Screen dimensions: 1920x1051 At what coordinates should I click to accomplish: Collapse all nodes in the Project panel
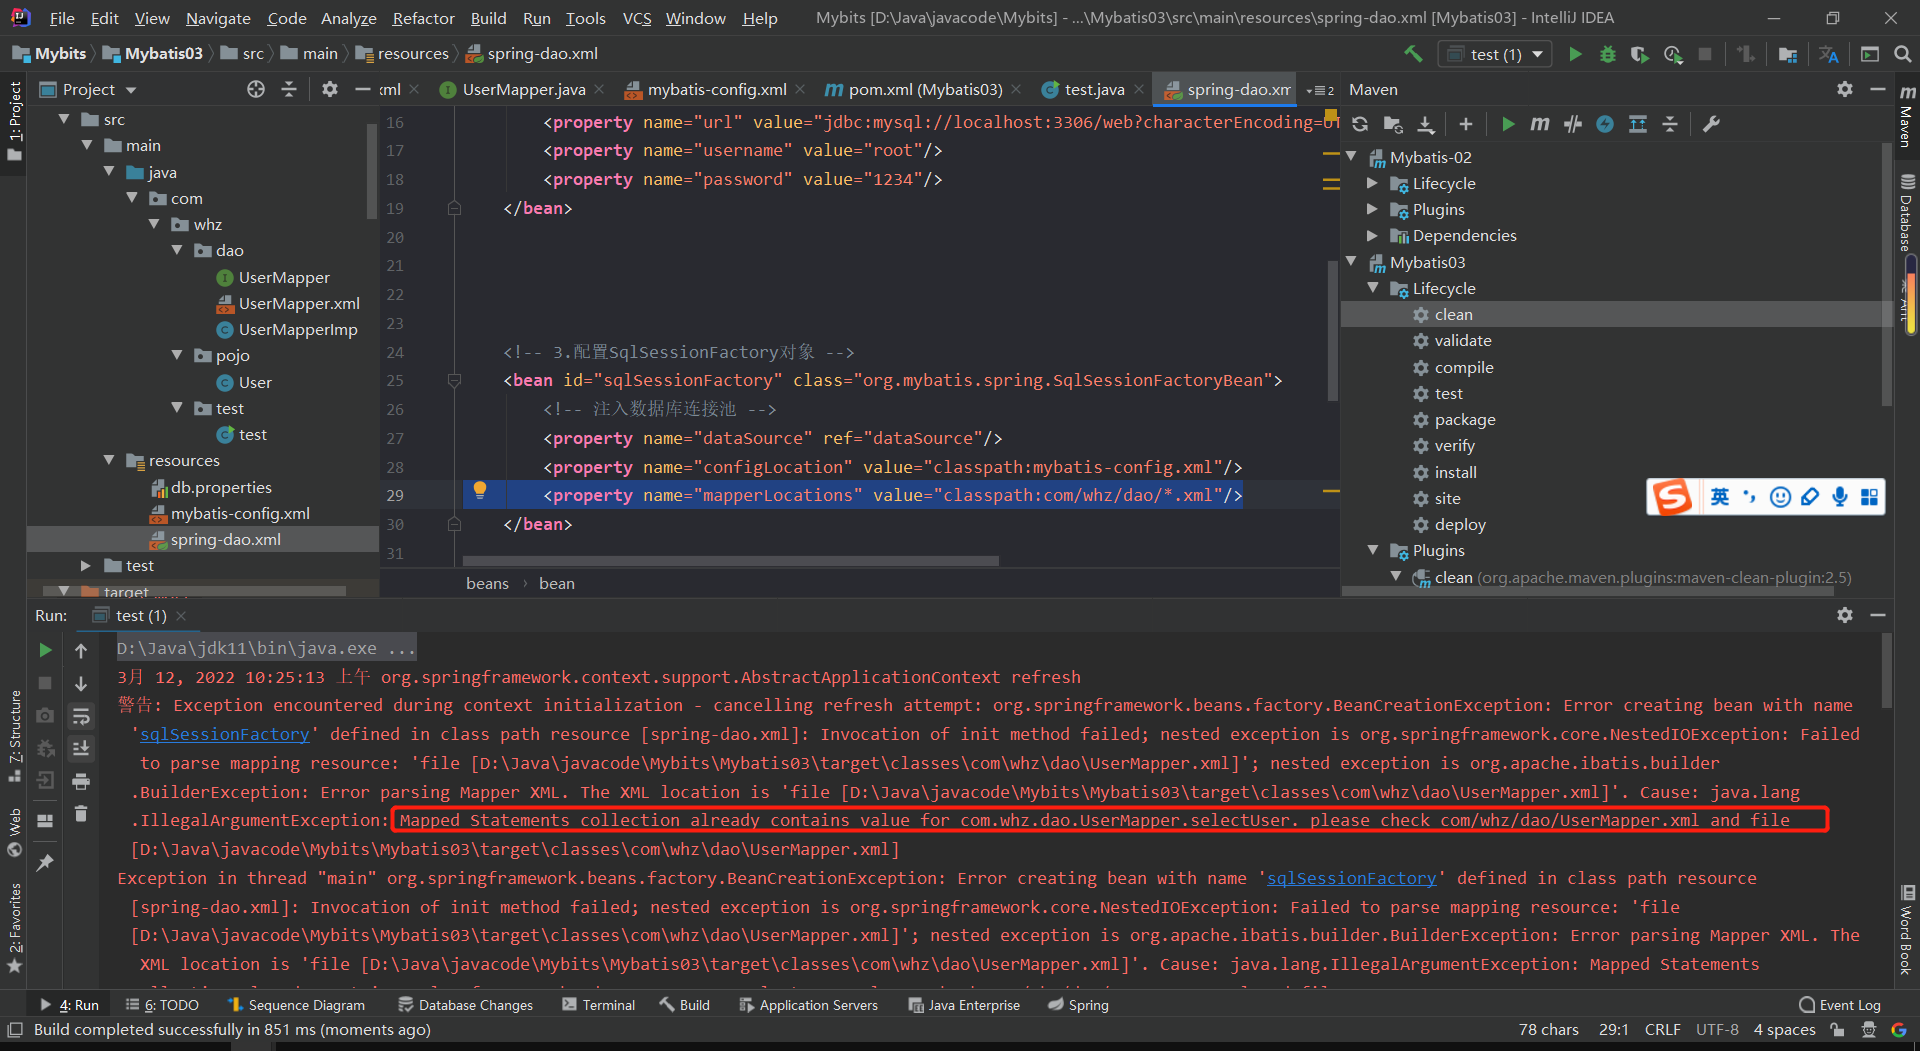tap(289, 89)
